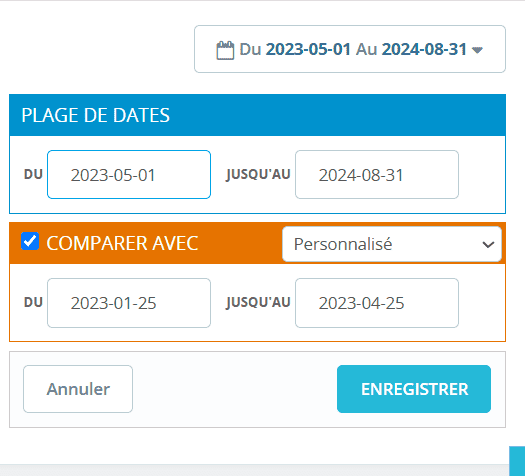The image size is (525, 476).
Task: Open the Du 2023-05-01 Au 2024-08-31 range button
Action: (350, 49)
